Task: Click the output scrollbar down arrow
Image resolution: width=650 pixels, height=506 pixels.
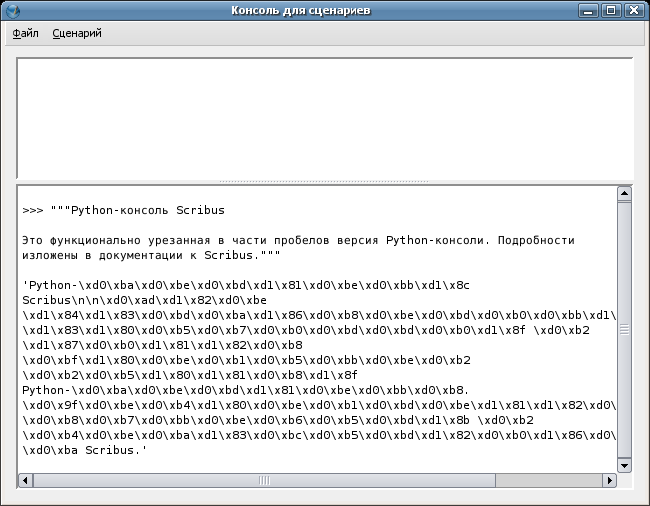Action: point(624,465)
